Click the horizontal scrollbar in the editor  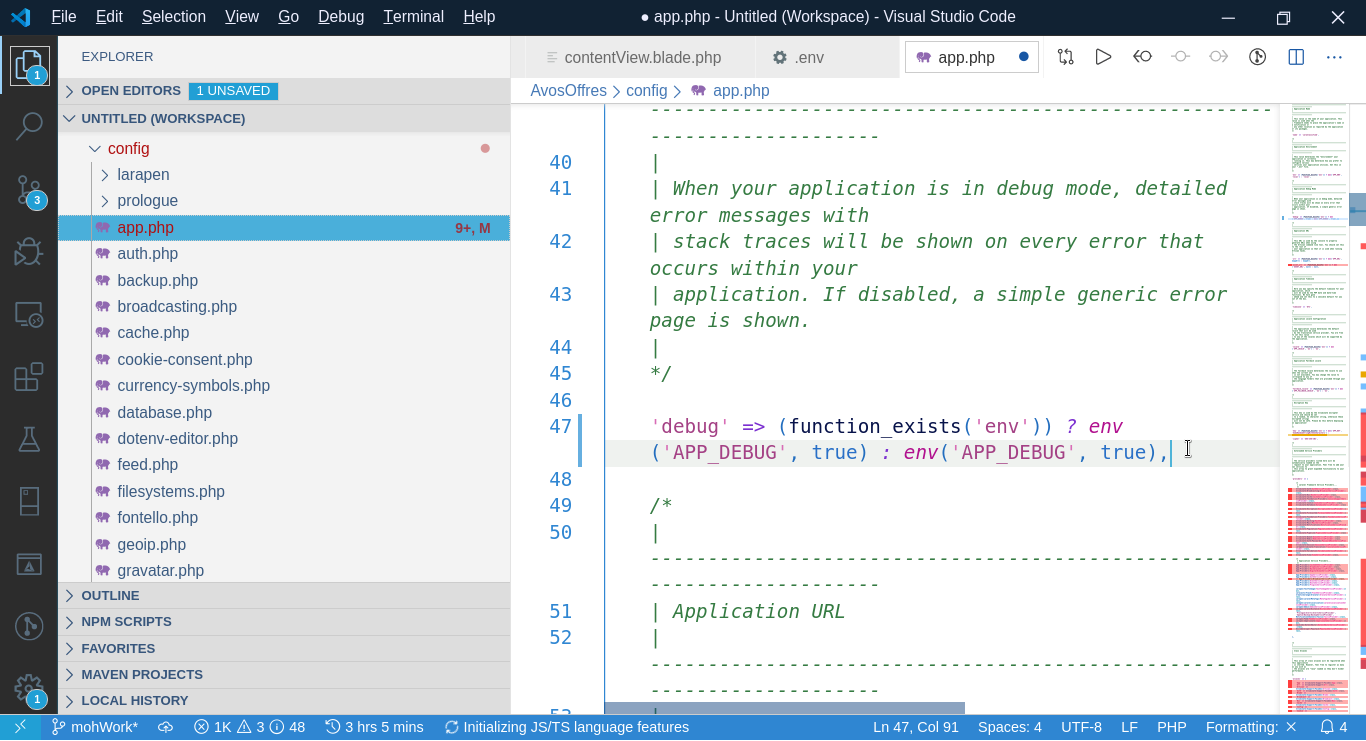coord(785,708)
